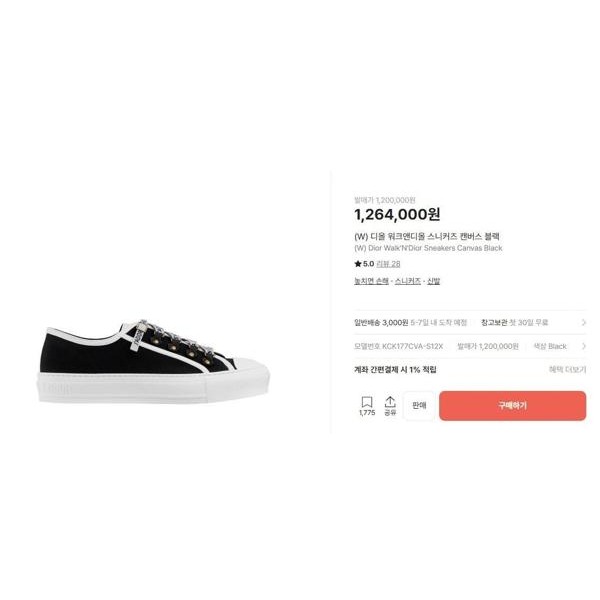Click the Dior sneaker product image
600x600 pixels.
[154, 361]
